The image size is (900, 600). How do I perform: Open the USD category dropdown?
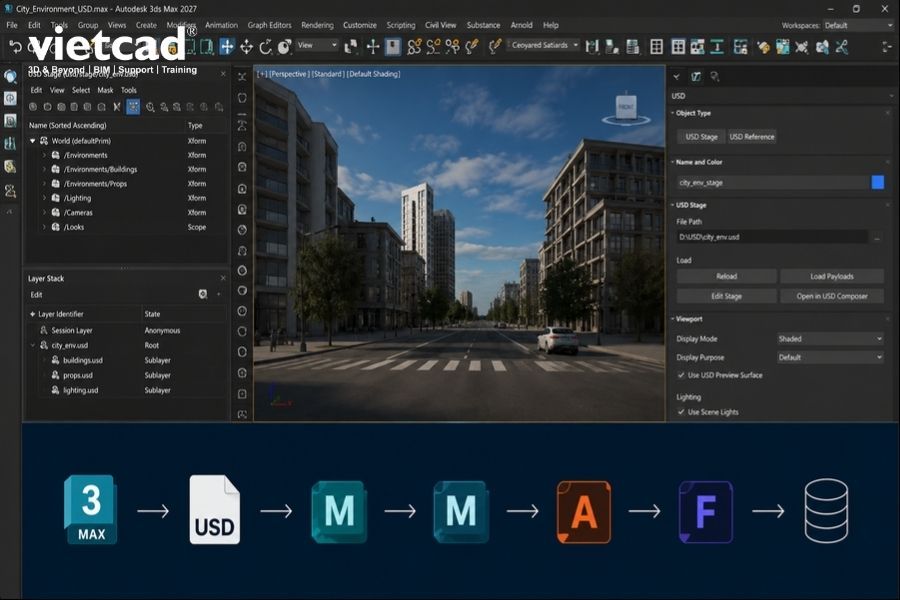pos(782,96)
